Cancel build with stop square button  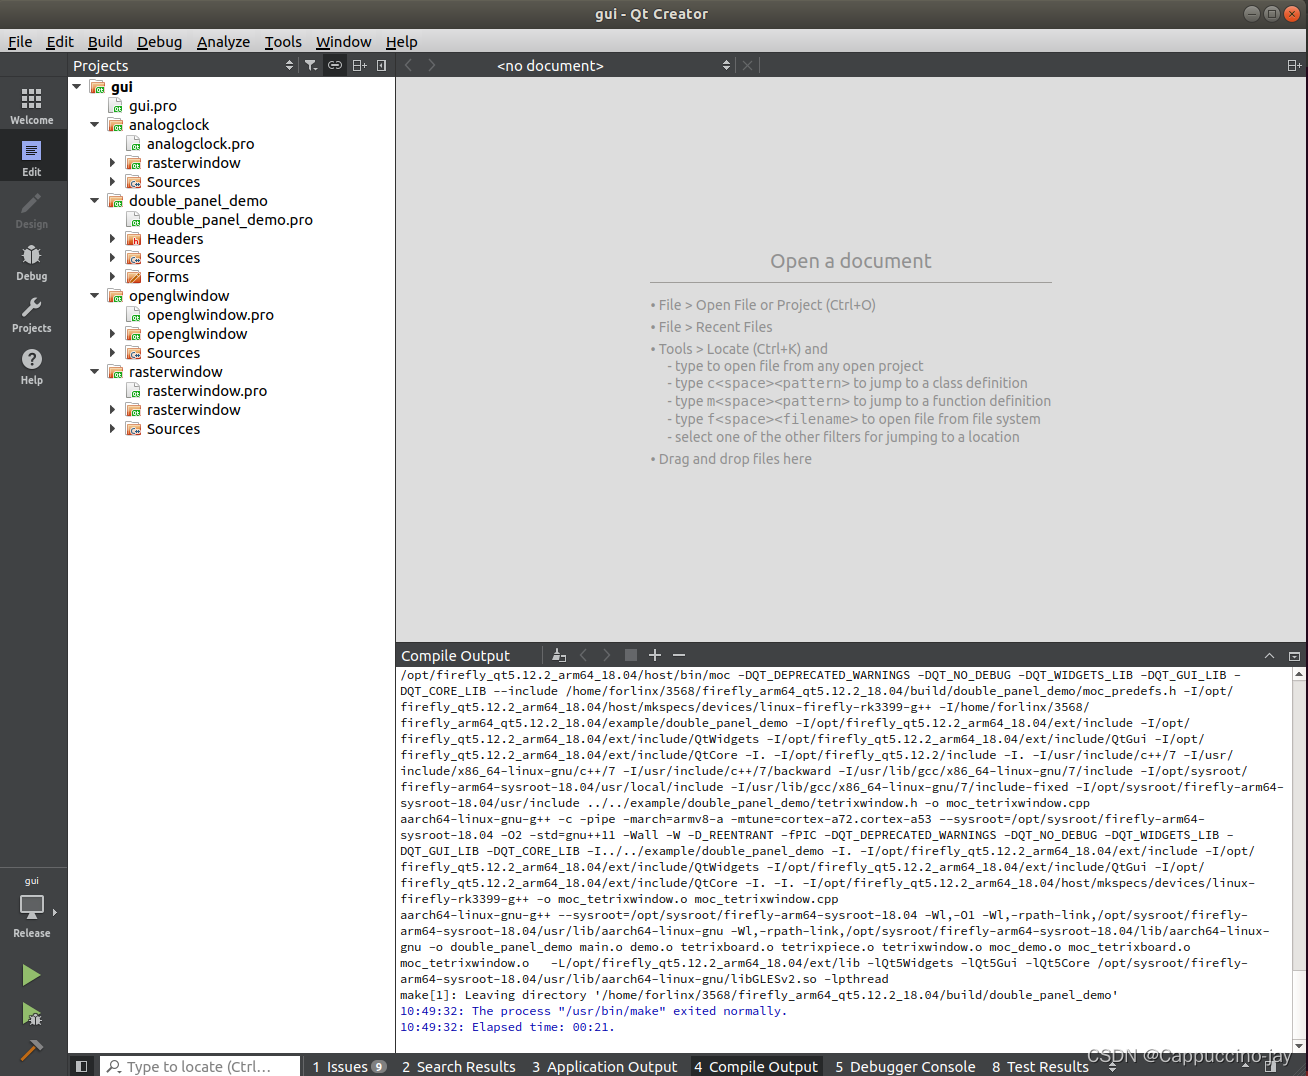[631, 655]
